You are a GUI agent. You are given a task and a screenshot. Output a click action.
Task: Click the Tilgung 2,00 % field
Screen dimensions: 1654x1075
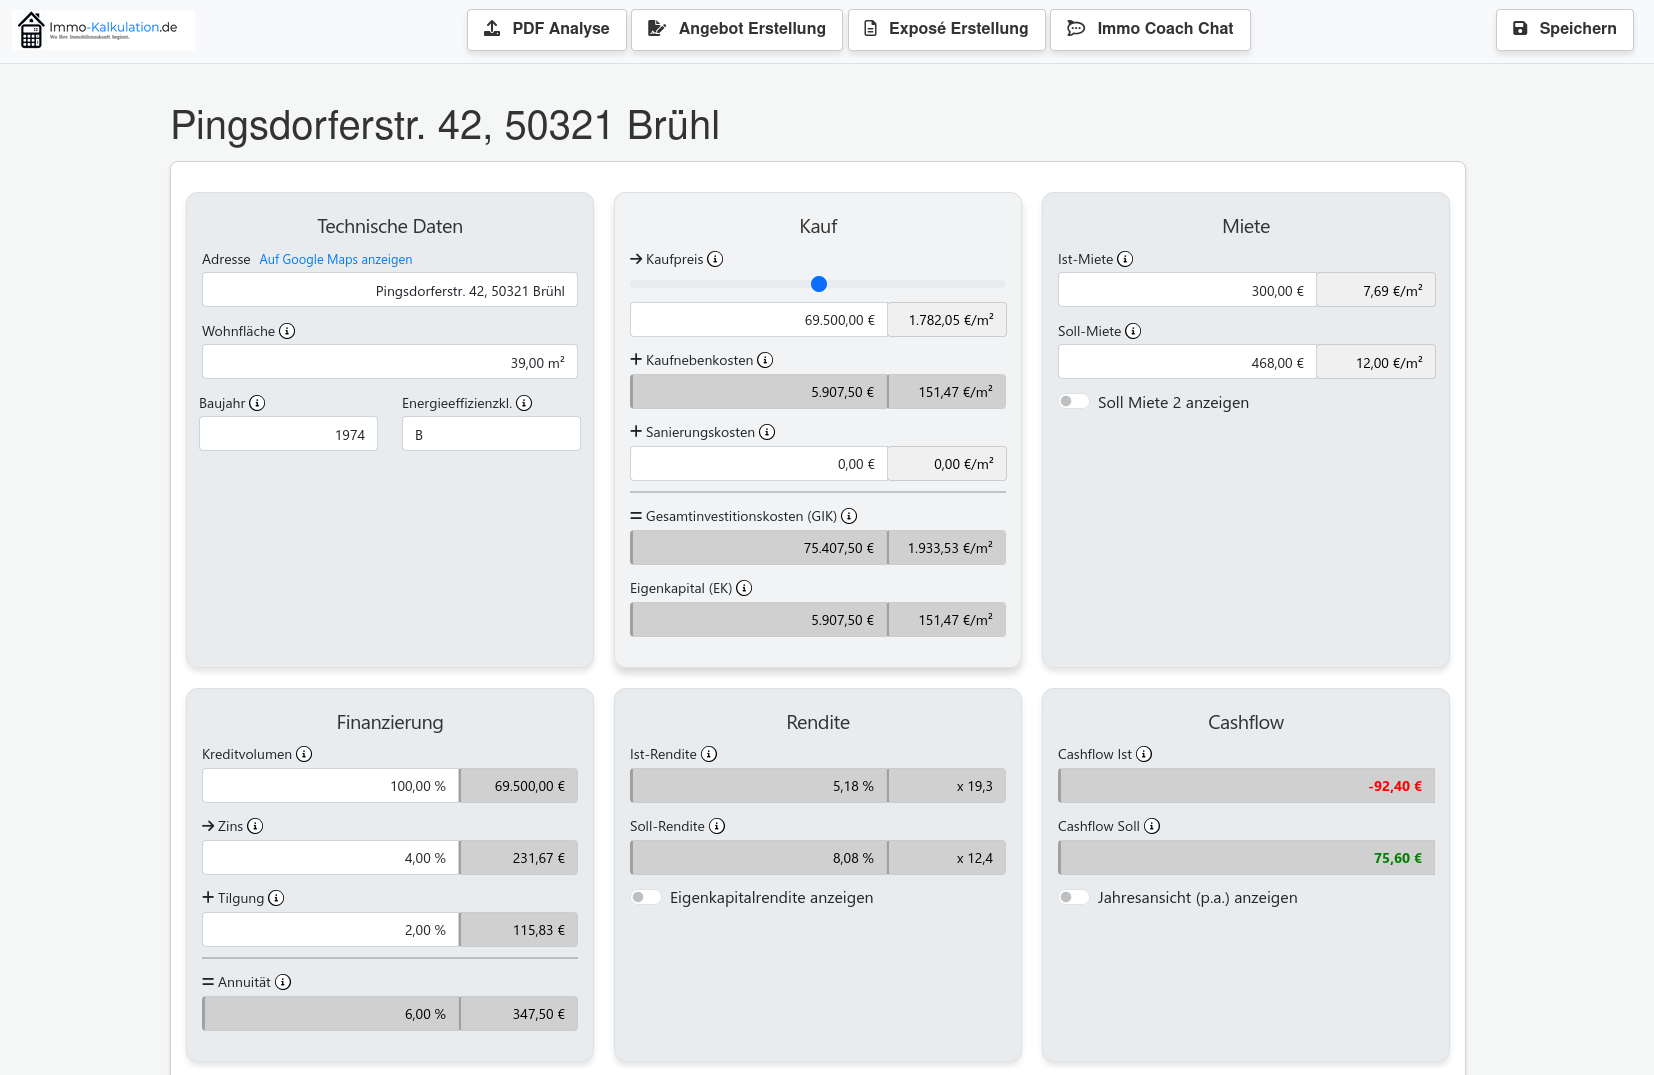click(x=331, y=930)
